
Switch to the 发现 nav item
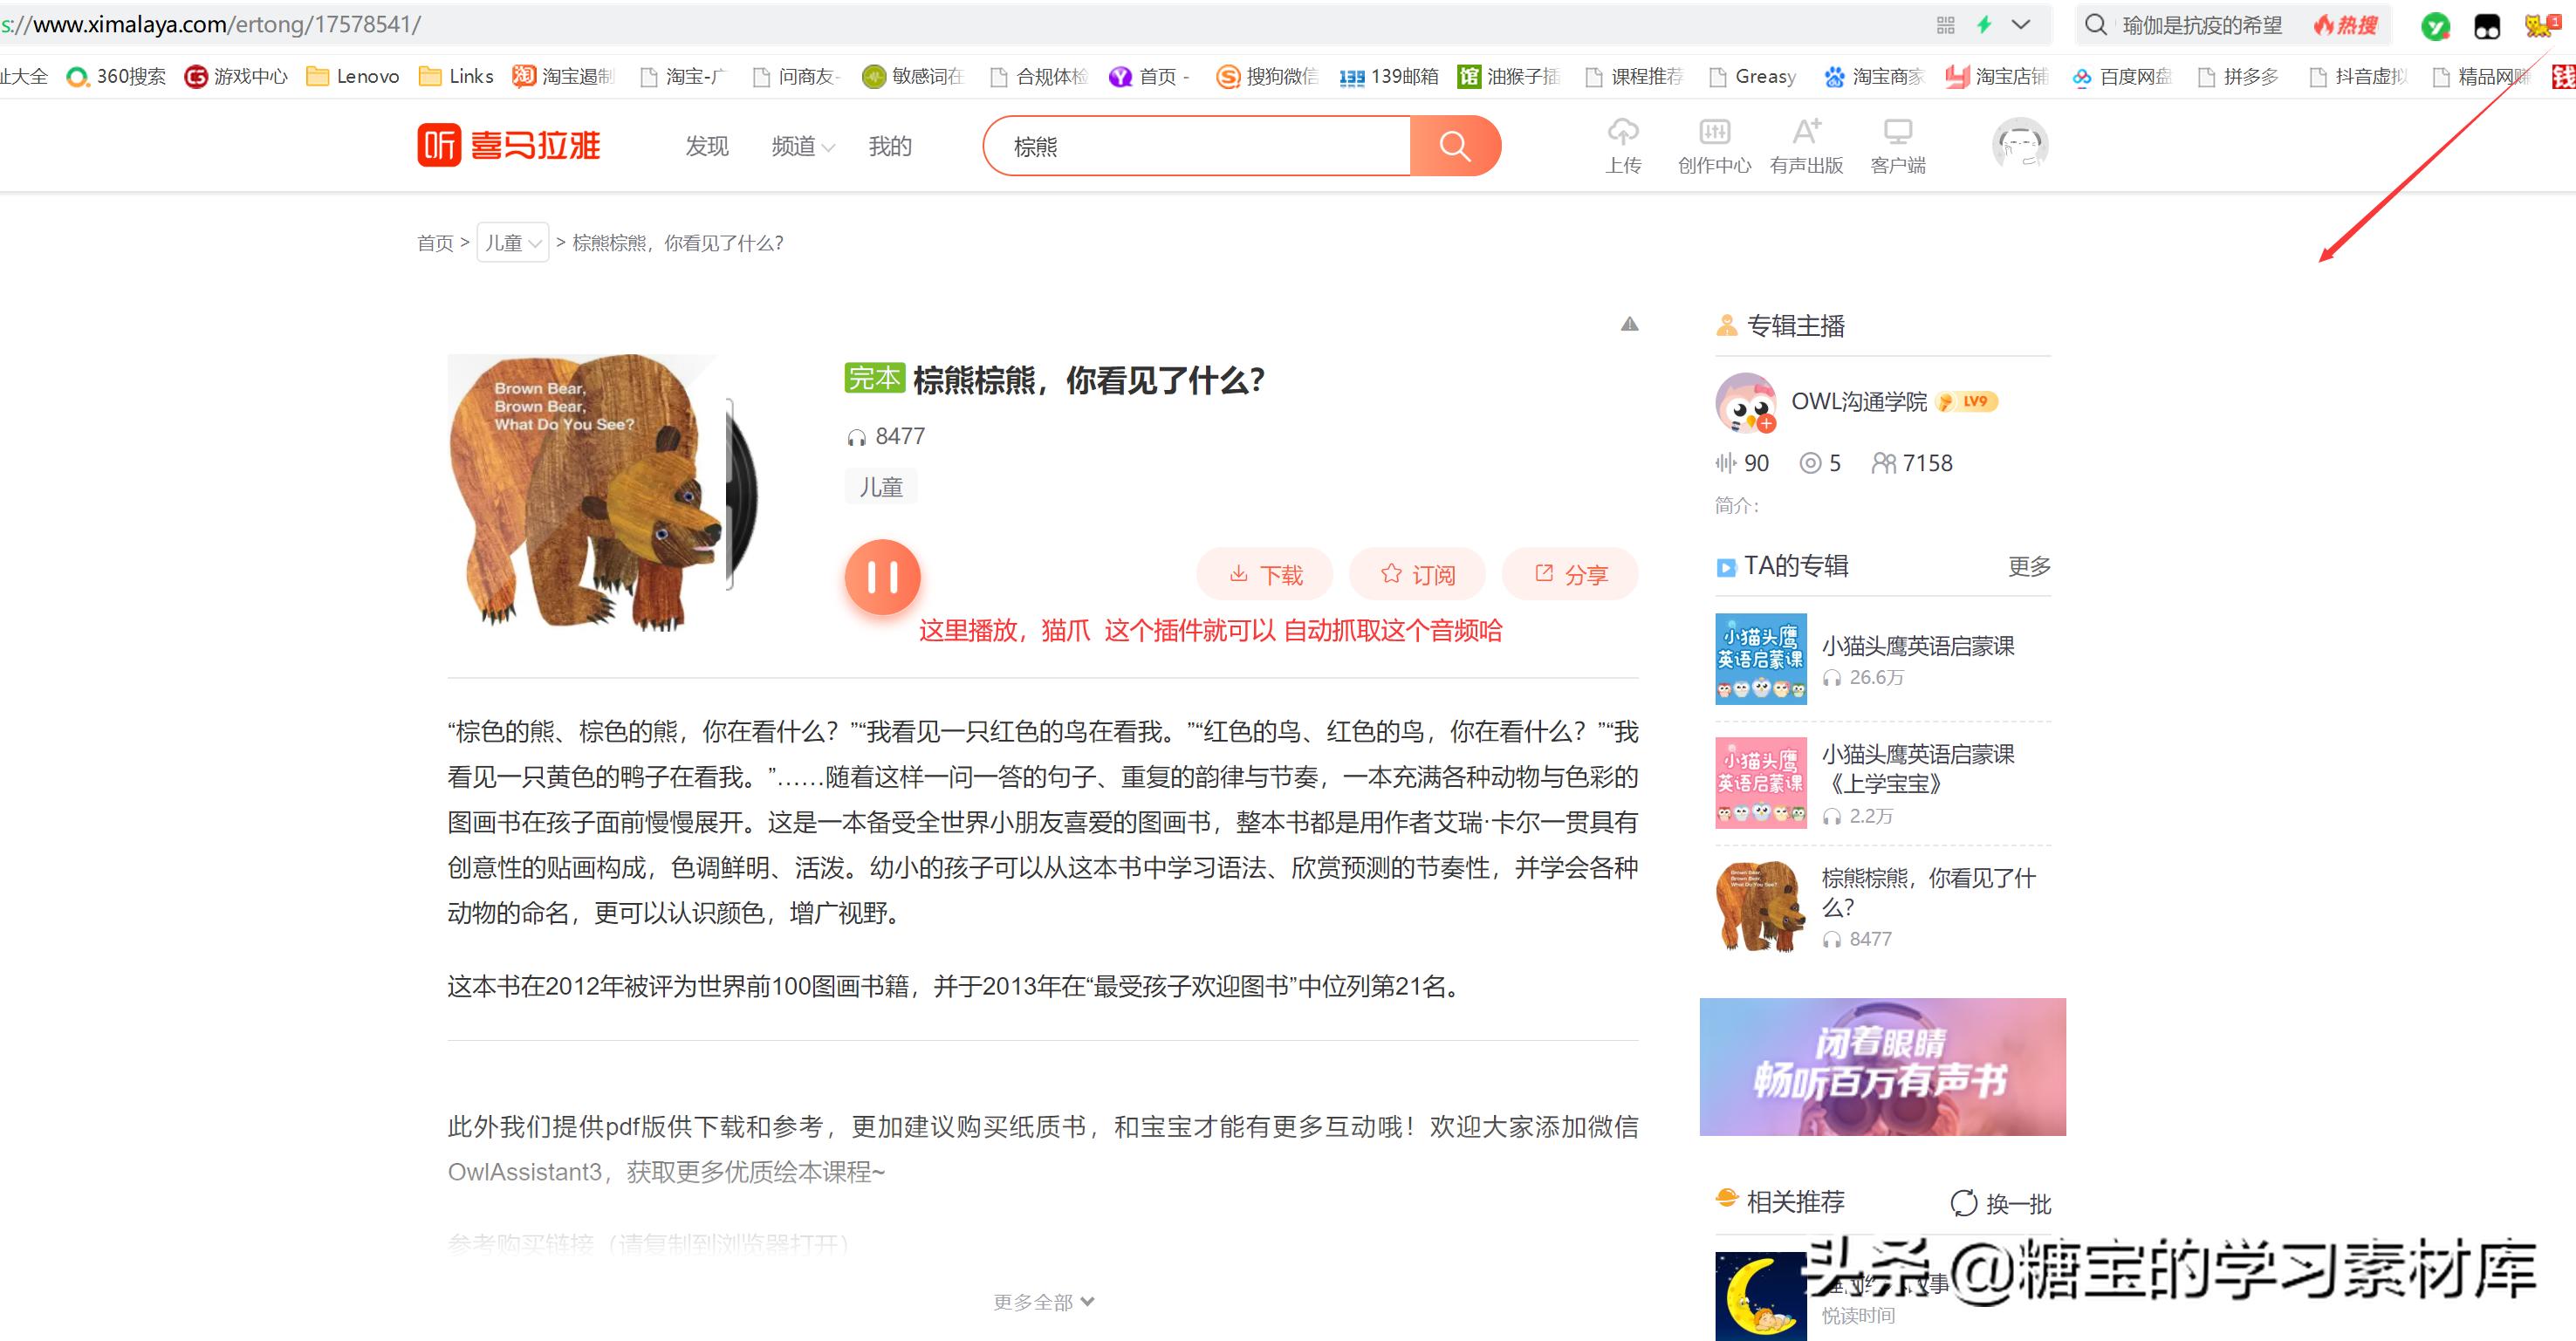click(x=706, y=145)
